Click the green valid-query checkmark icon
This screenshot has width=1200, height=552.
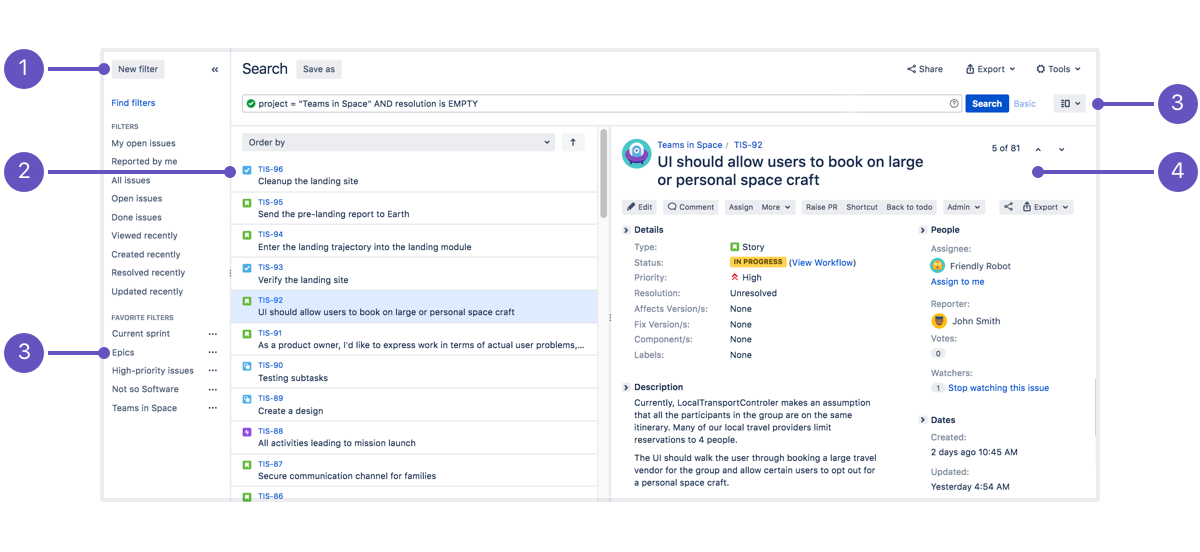[251, 103]
